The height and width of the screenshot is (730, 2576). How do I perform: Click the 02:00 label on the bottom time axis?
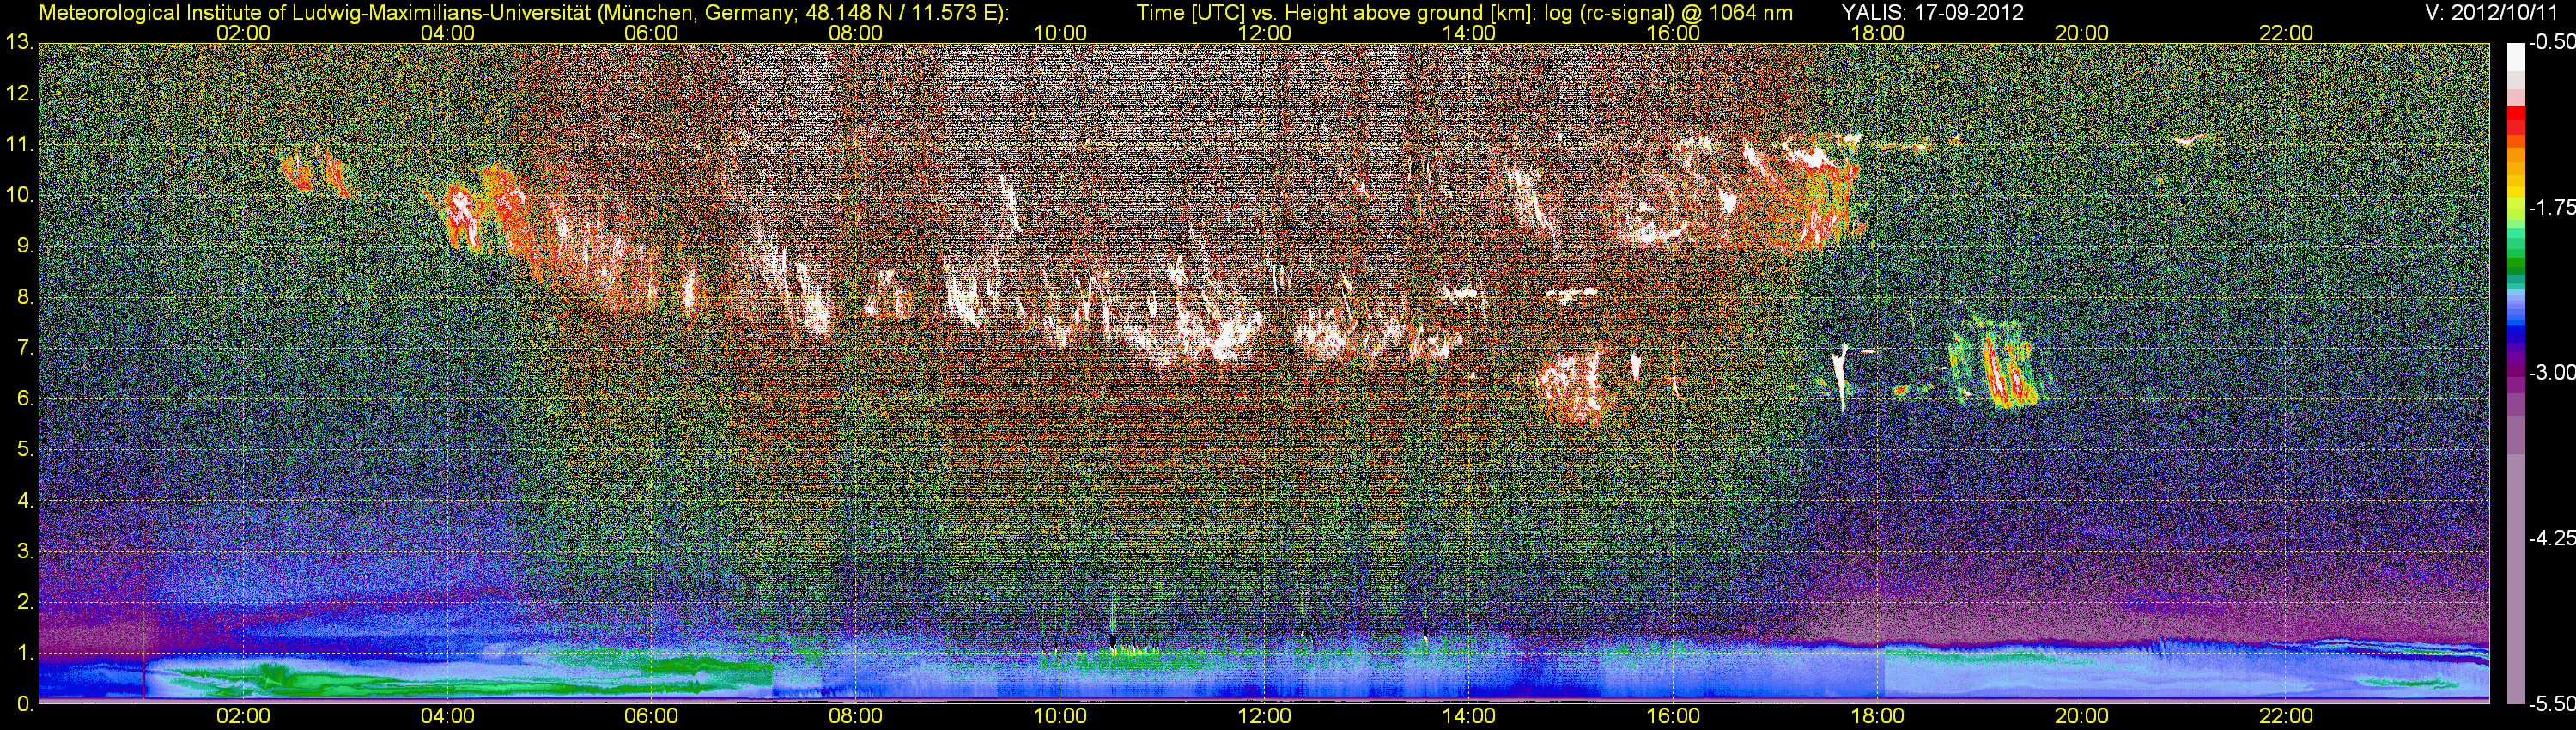click(243, 716)
